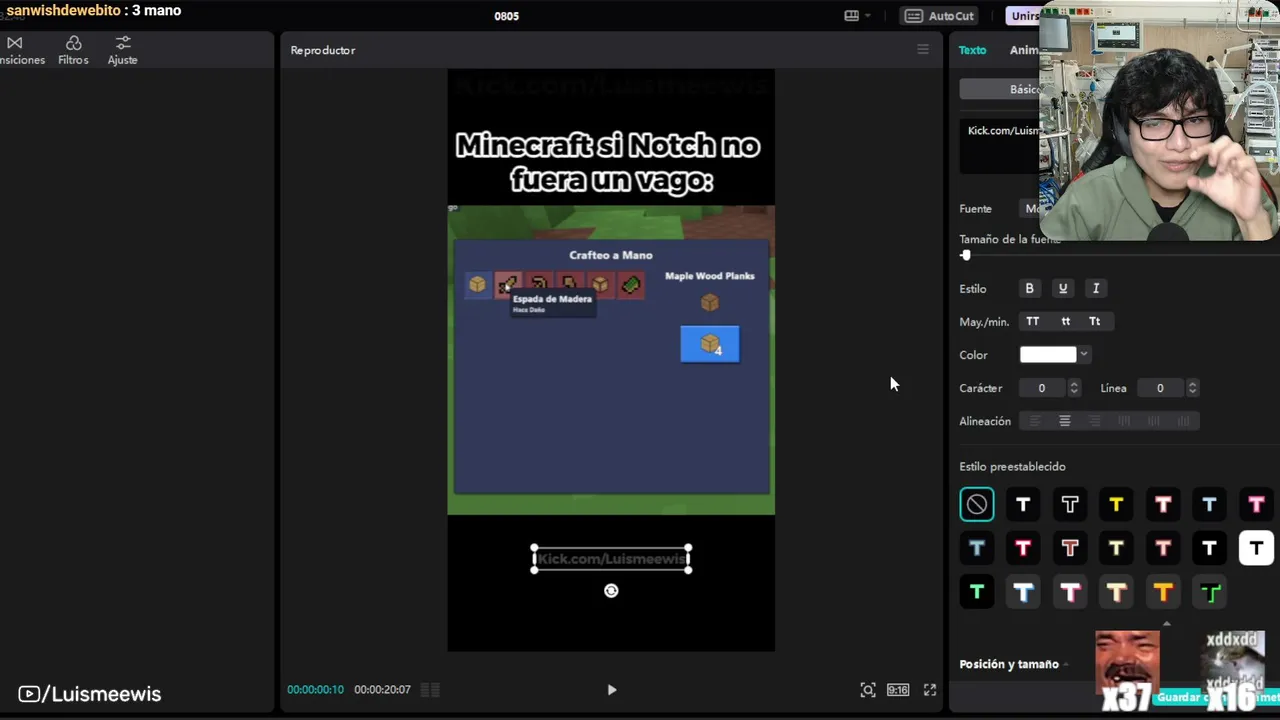Apply white T with pink shadow preset
1280x720 pixels.
click(x=1070, y=592)
